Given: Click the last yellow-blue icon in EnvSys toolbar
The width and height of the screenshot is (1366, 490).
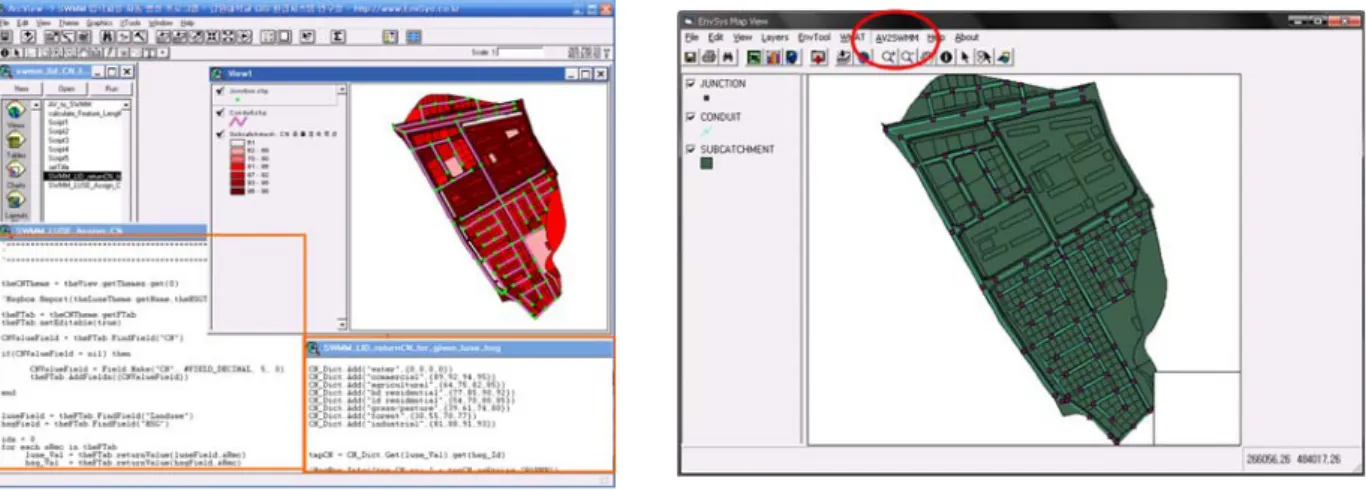Looking at the screenshot, I should [x=1004, y=57].
